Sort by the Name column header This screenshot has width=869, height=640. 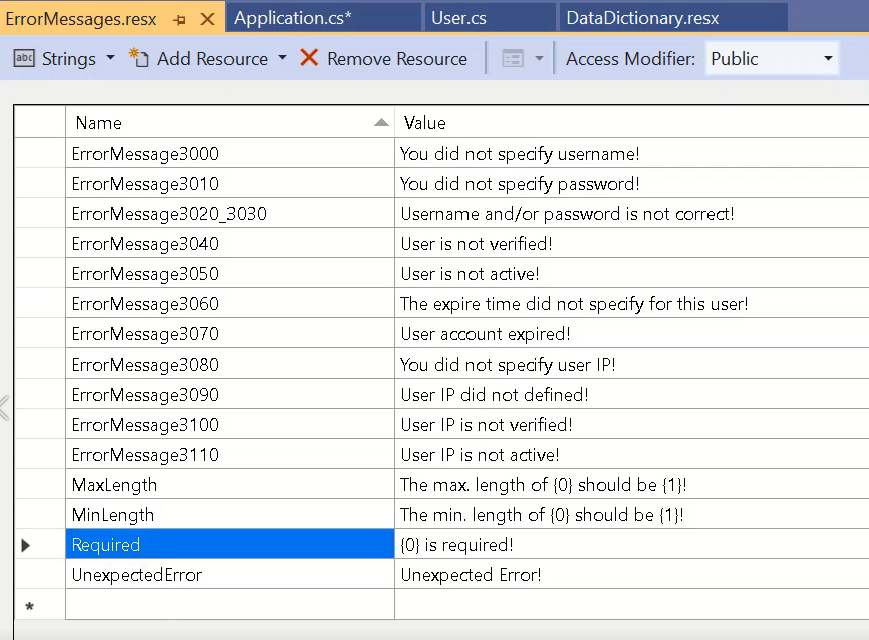click(229, 122)
